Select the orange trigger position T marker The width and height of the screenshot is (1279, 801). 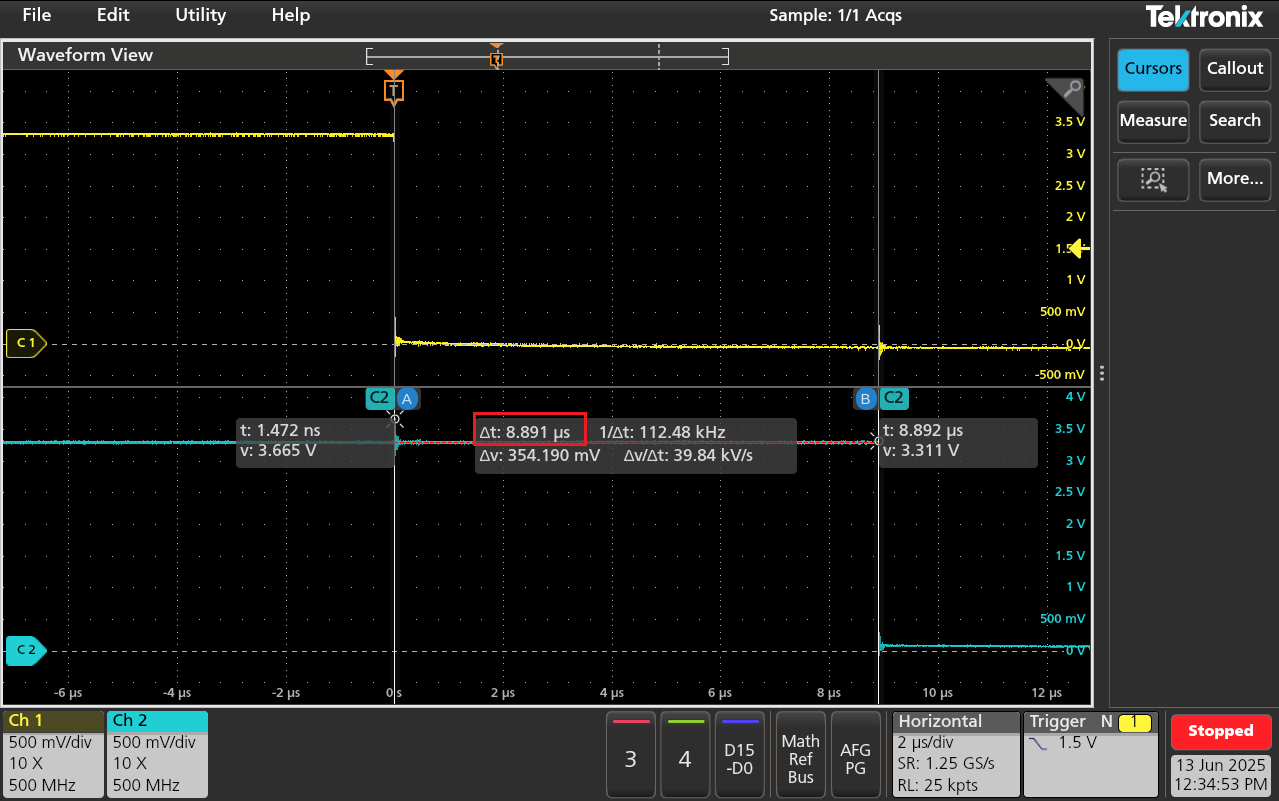tap(394, 91)
